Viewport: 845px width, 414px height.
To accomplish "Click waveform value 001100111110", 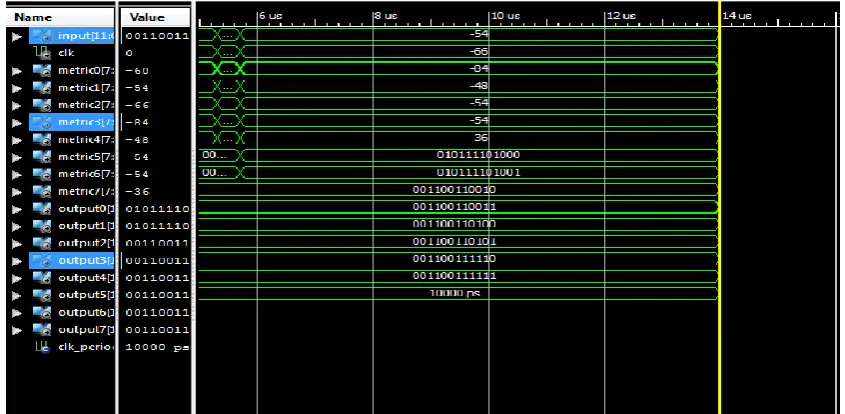I will coord(454,259).
